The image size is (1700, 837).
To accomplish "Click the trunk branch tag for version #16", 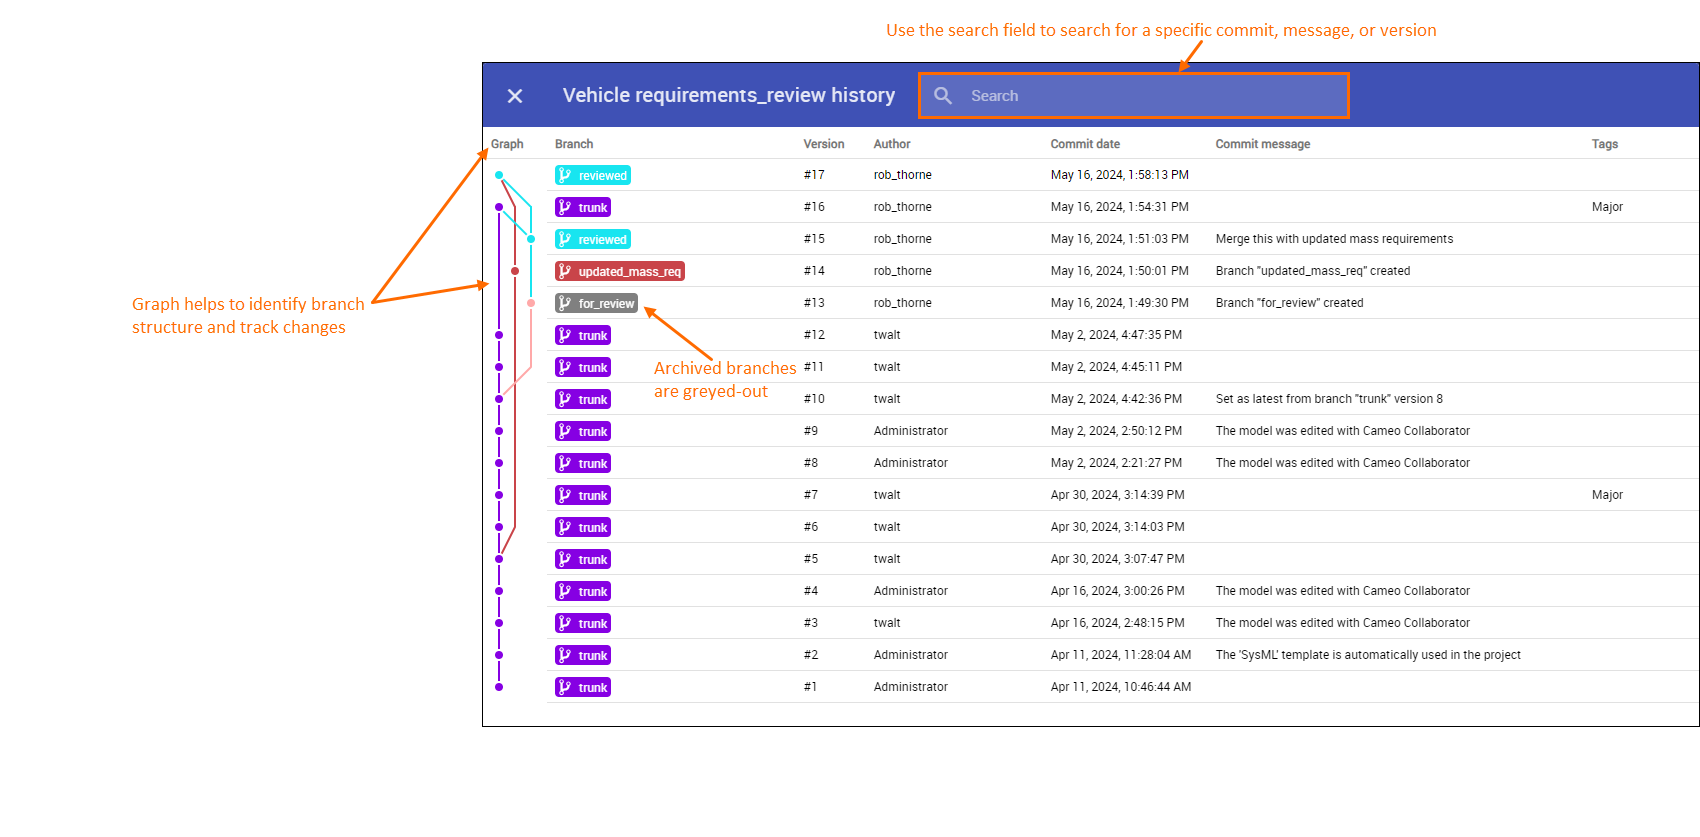I will click(x=583, y=207).
